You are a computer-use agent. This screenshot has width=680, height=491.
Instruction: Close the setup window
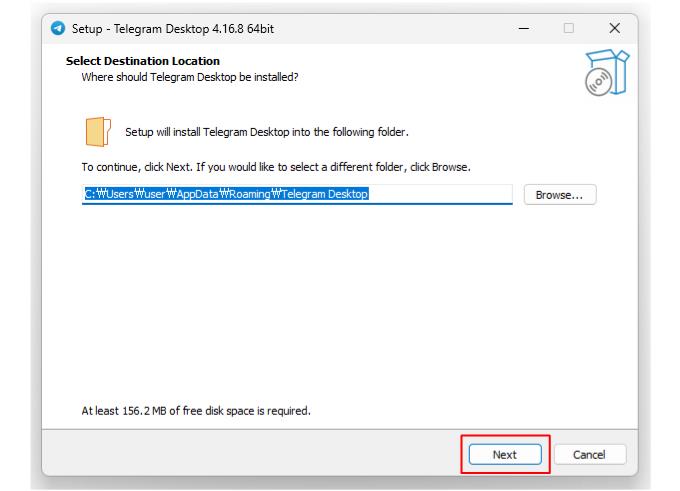[x=615, y=28]
